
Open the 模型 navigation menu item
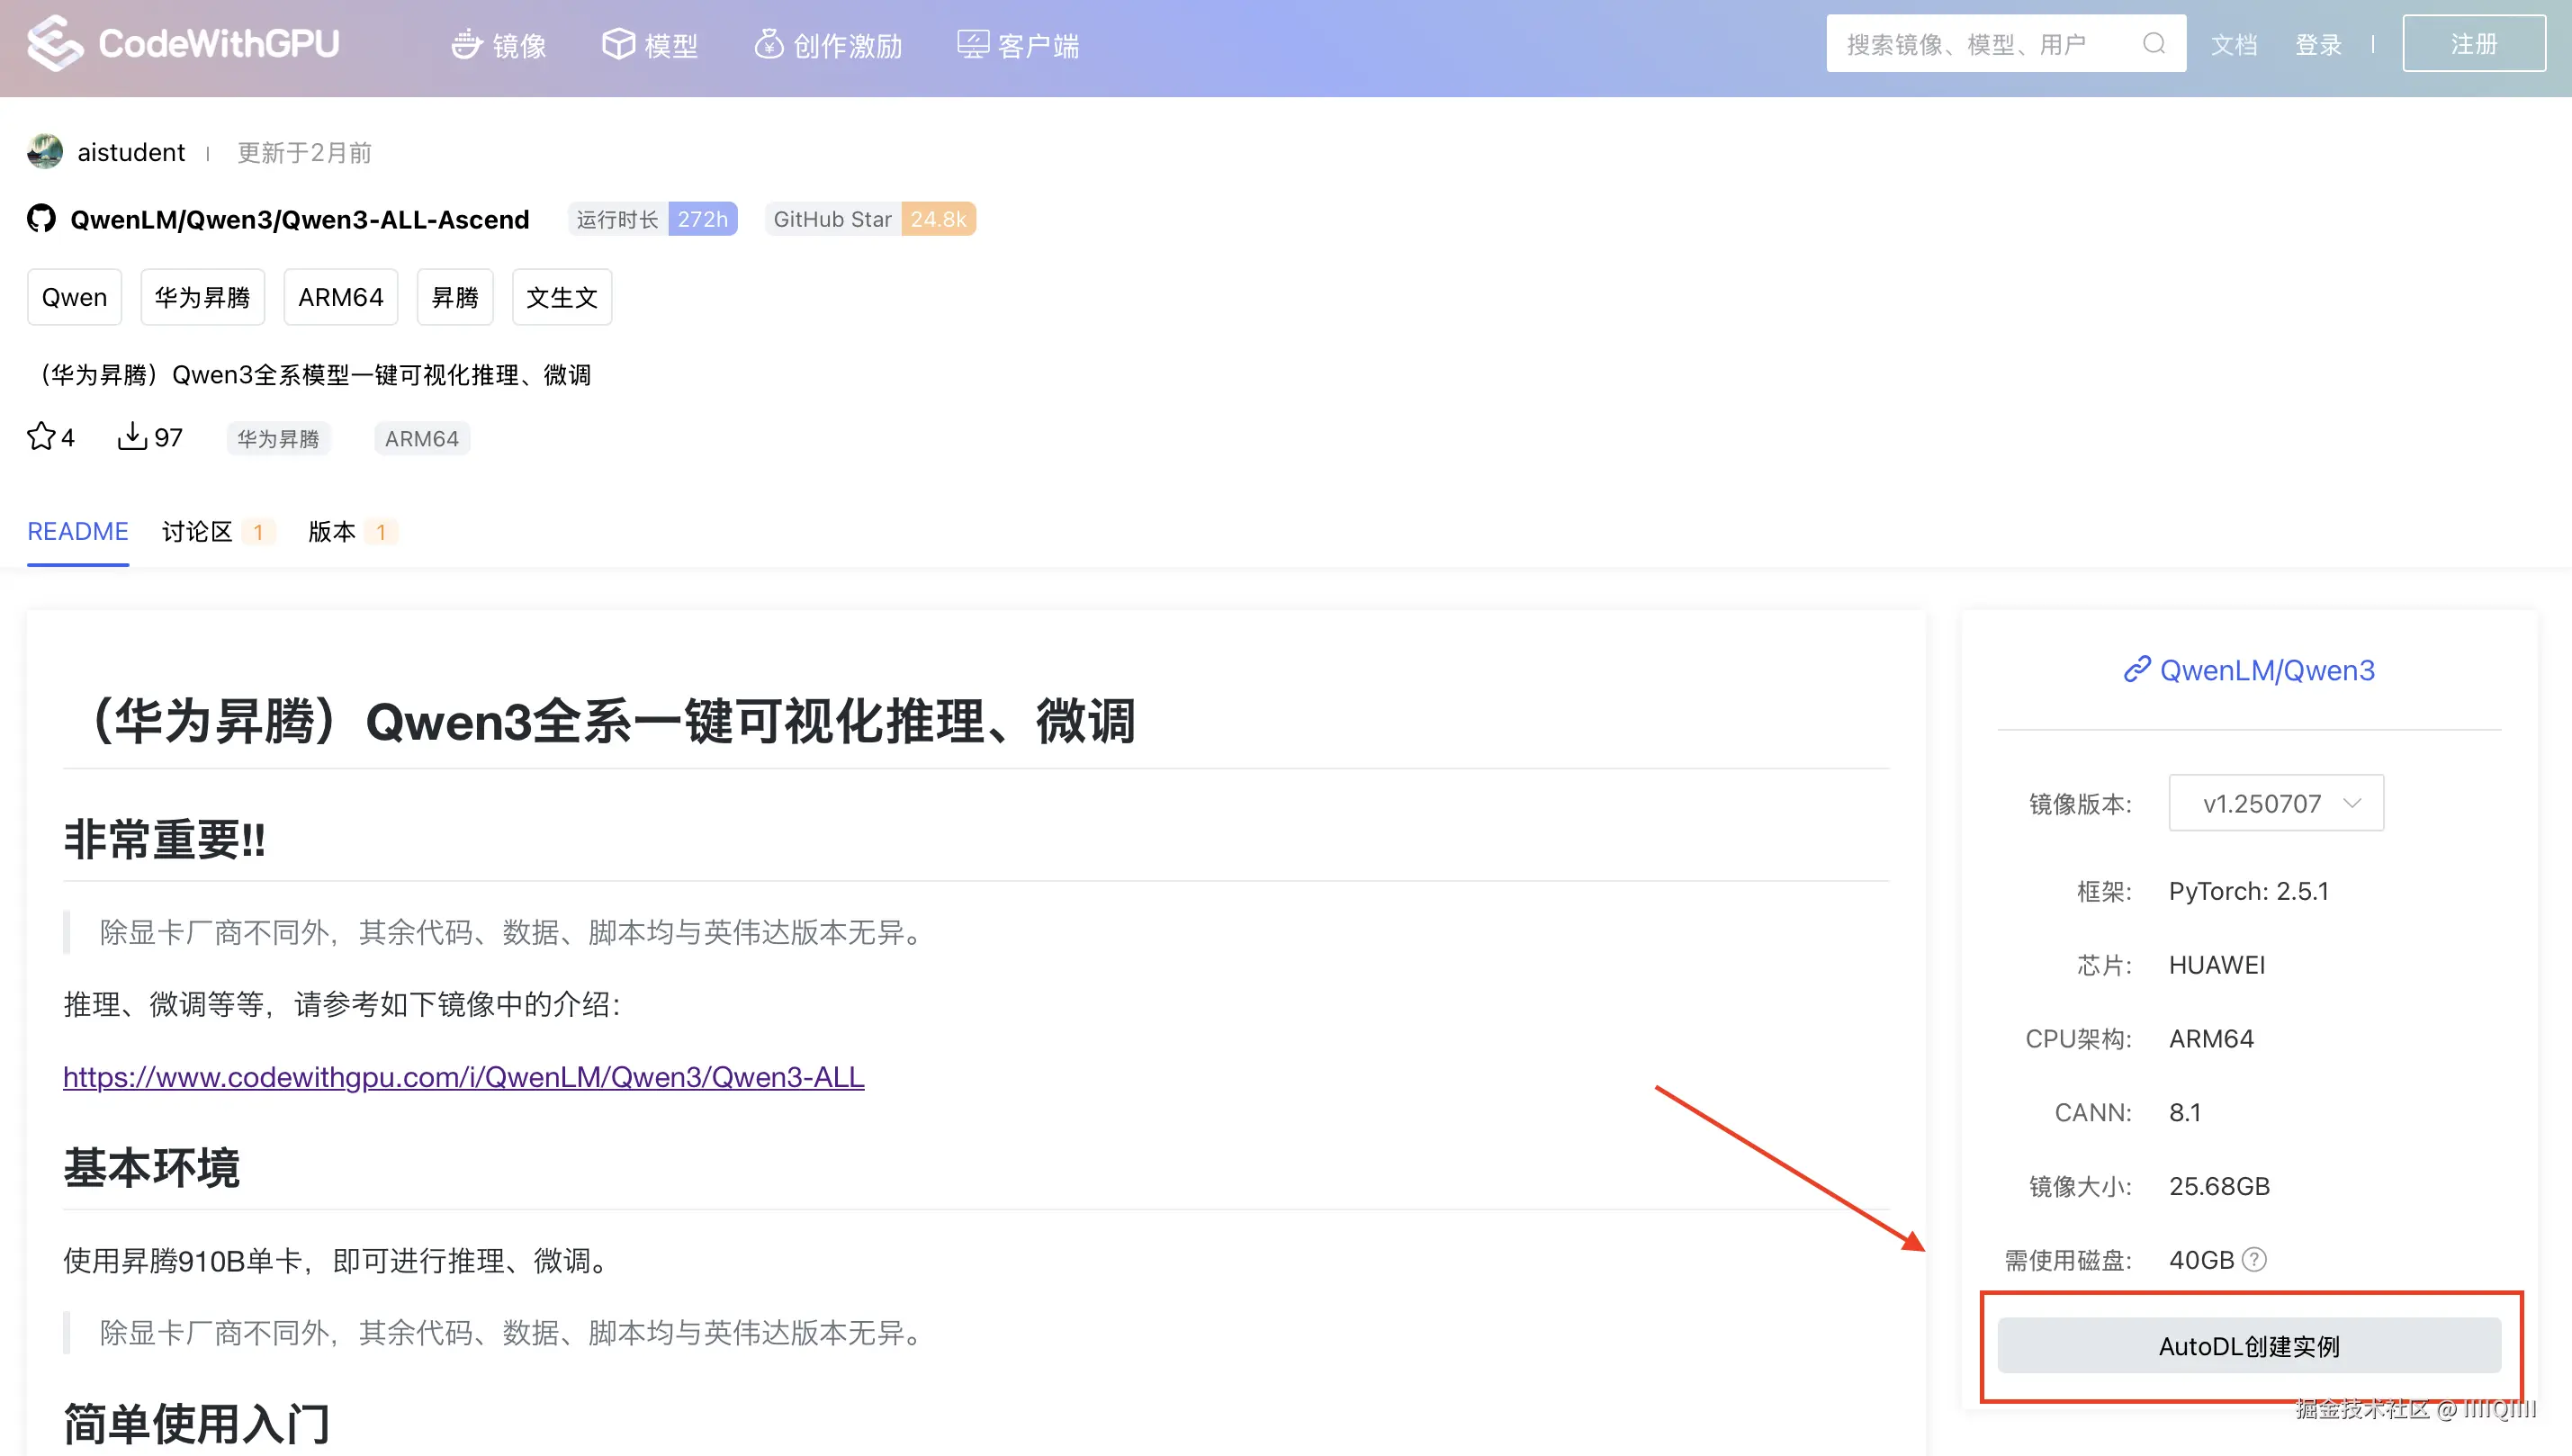(650, 45)
